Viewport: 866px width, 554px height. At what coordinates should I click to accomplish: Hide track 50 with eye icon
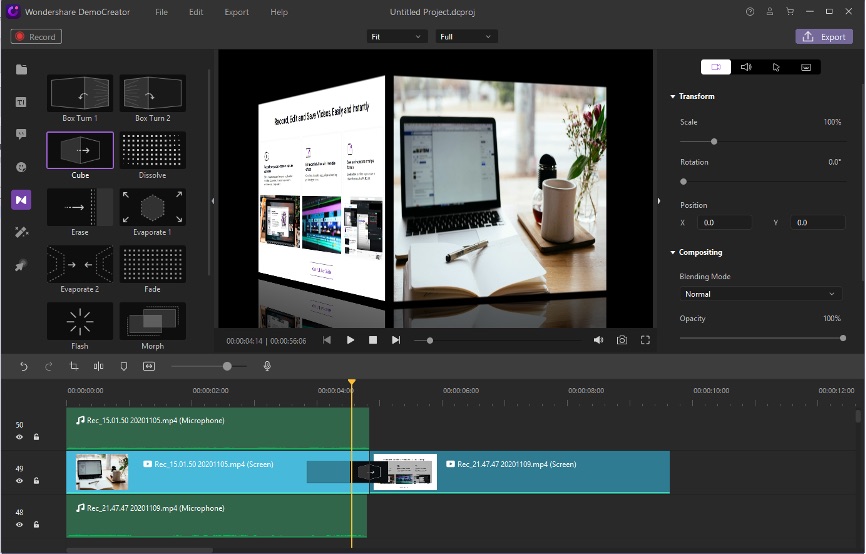pos(19,437)
